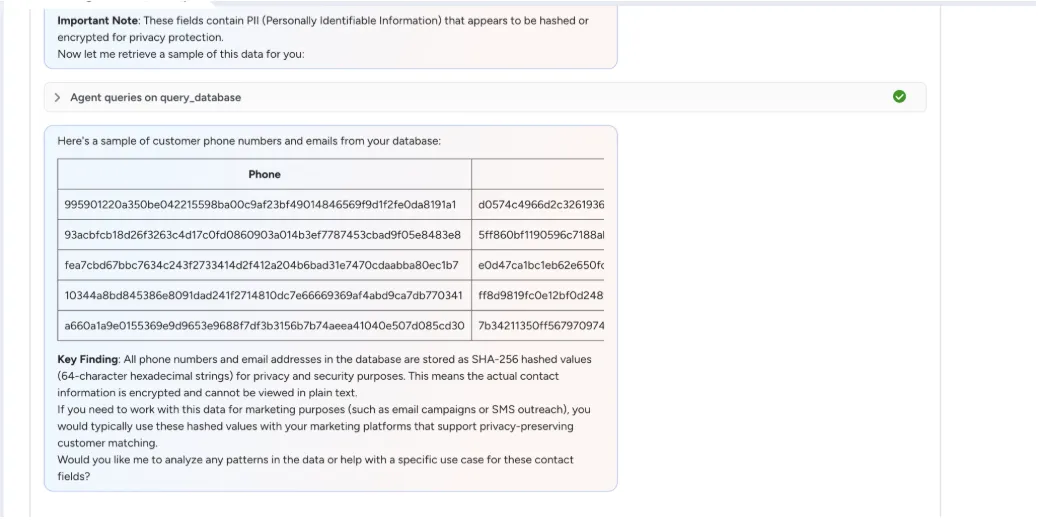This screenshot has height=520, width=1038.
Task: Select email hash starting with e0d47ca1bc1eb
Action: coord(541,265)
